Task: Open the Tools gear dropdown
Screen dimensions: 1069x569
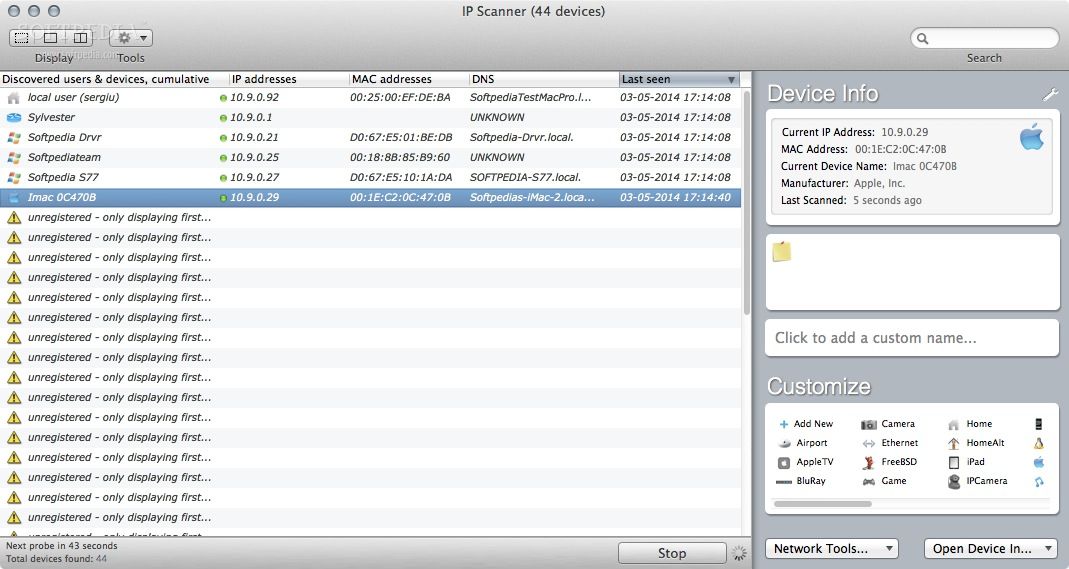Action: 131,38
